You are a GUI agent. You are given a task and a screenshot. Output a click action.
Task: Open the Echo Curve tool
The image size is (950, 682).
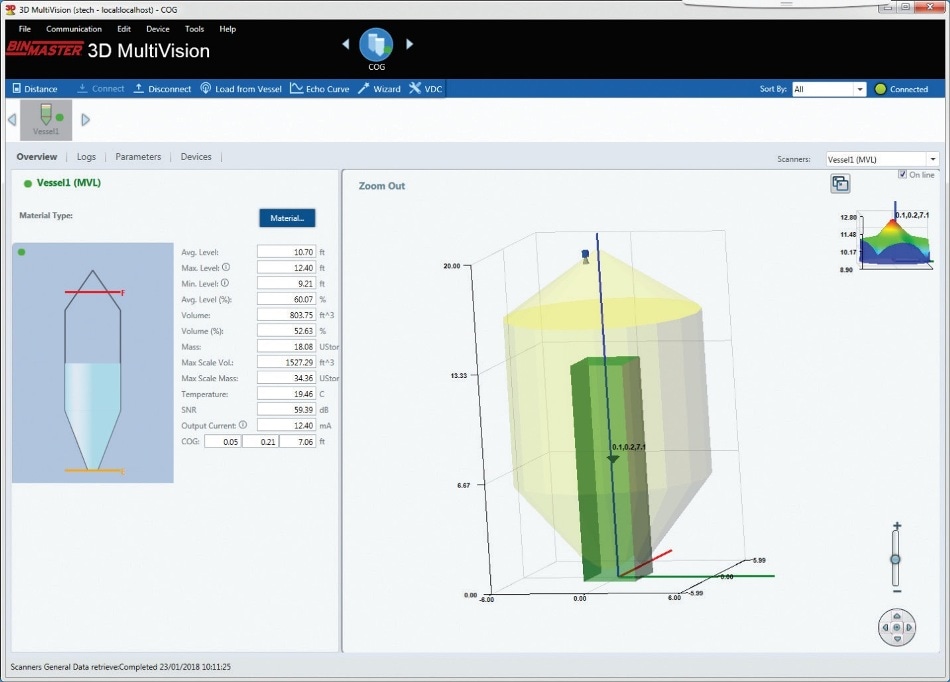tap(319, 88)
